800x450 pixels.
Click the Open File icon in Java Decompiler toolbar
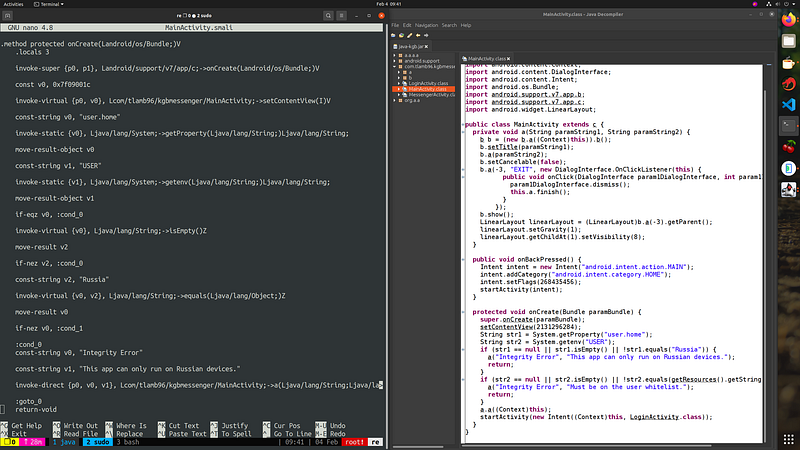tap(393, 36)
